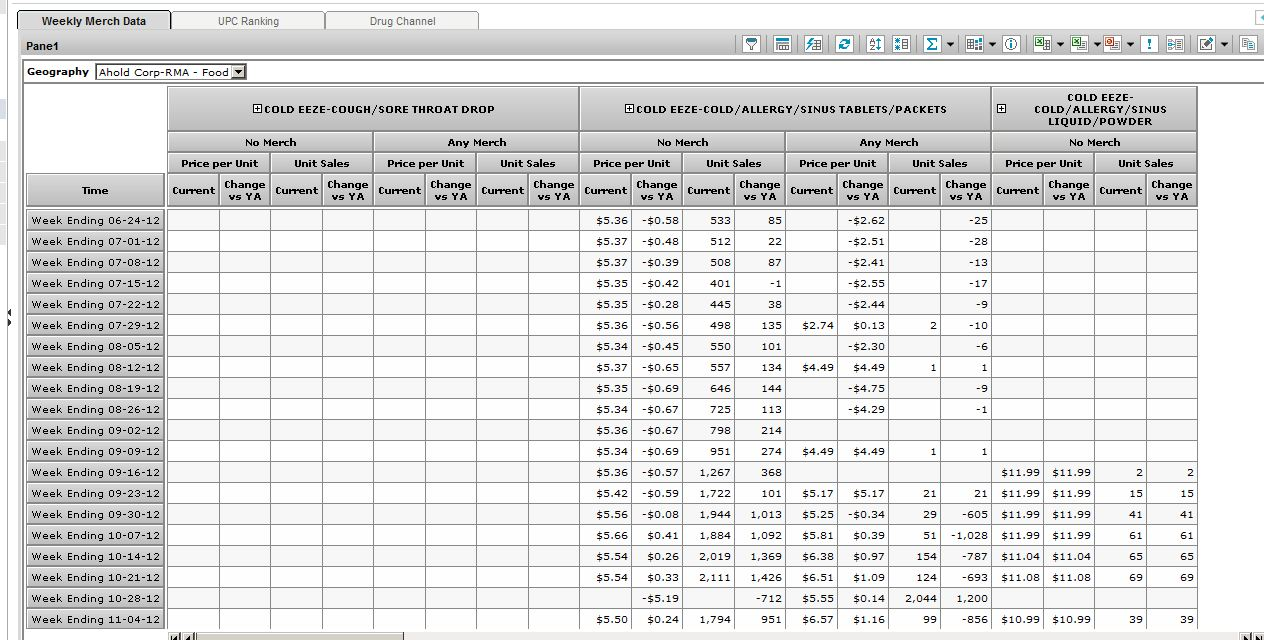
Task: Open the Geography dropdown
Action: [238, 72]
